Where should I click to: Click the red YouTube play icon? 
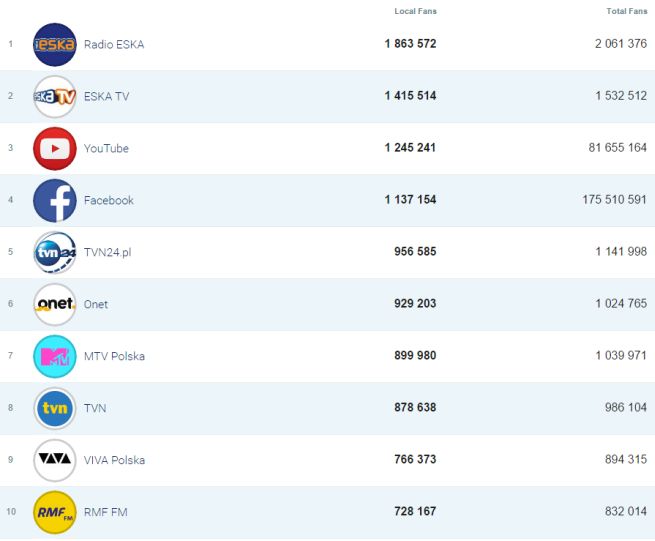click(x=54, y=149)
